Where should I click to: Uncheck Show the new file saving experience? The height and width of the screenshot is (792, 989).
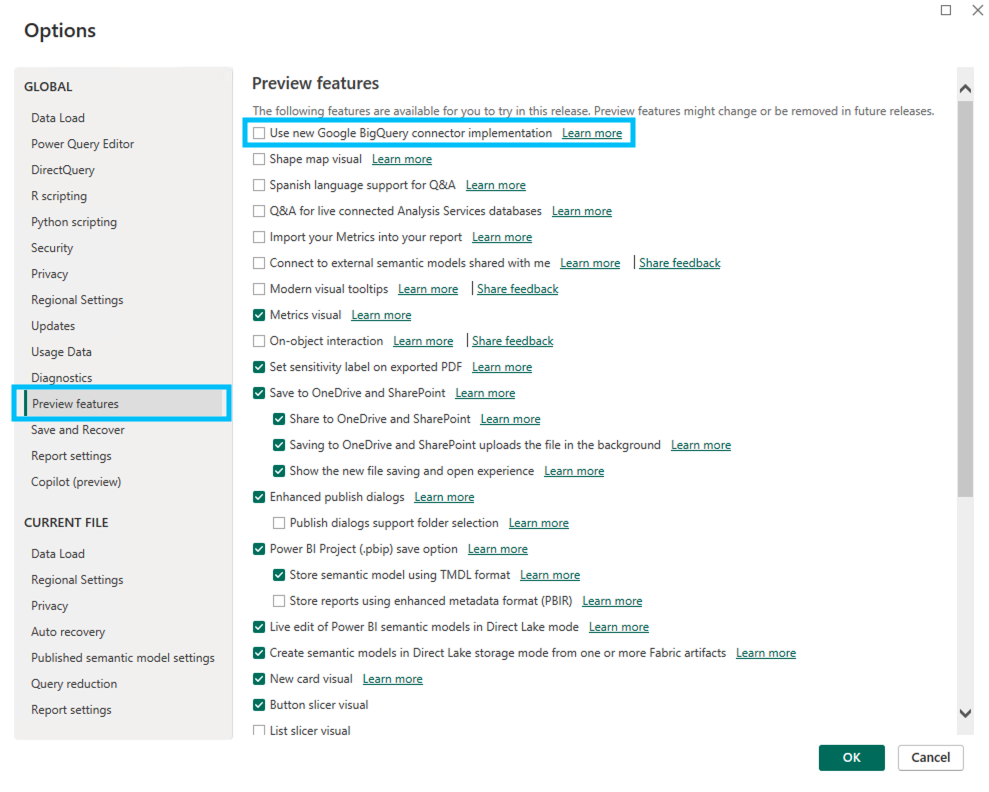click(x=279, y=471)
